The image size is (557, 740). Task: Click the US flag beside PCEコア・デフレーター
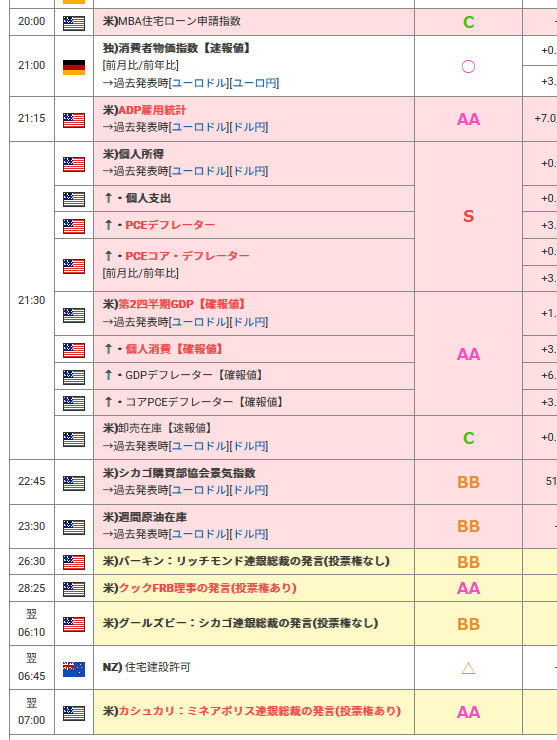pos(74,266)
